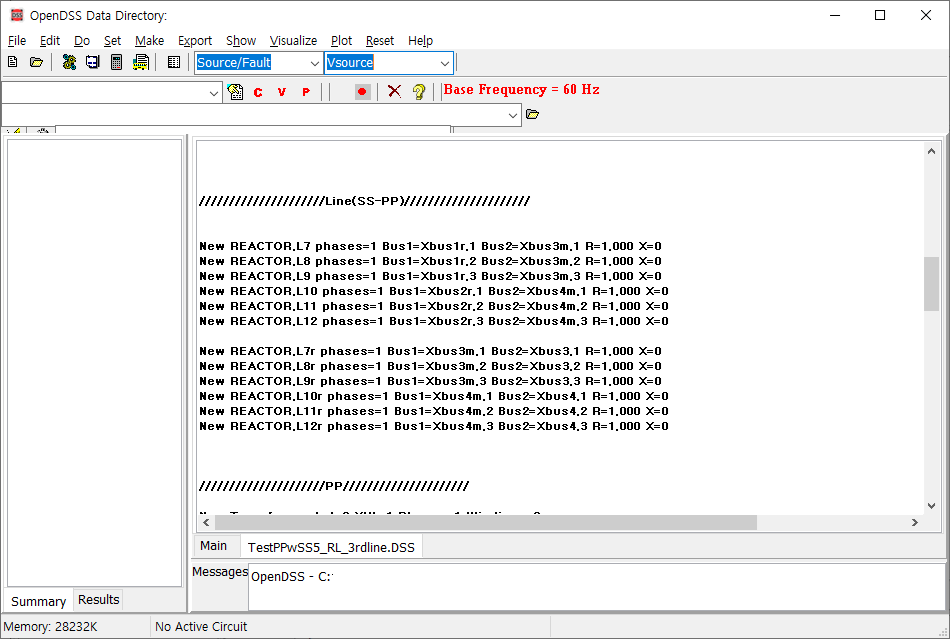The height and width of the screenshot is (639, 950).
Task: Click the script line defining REACTOR.L10r
Action: (x=434, y=396)
